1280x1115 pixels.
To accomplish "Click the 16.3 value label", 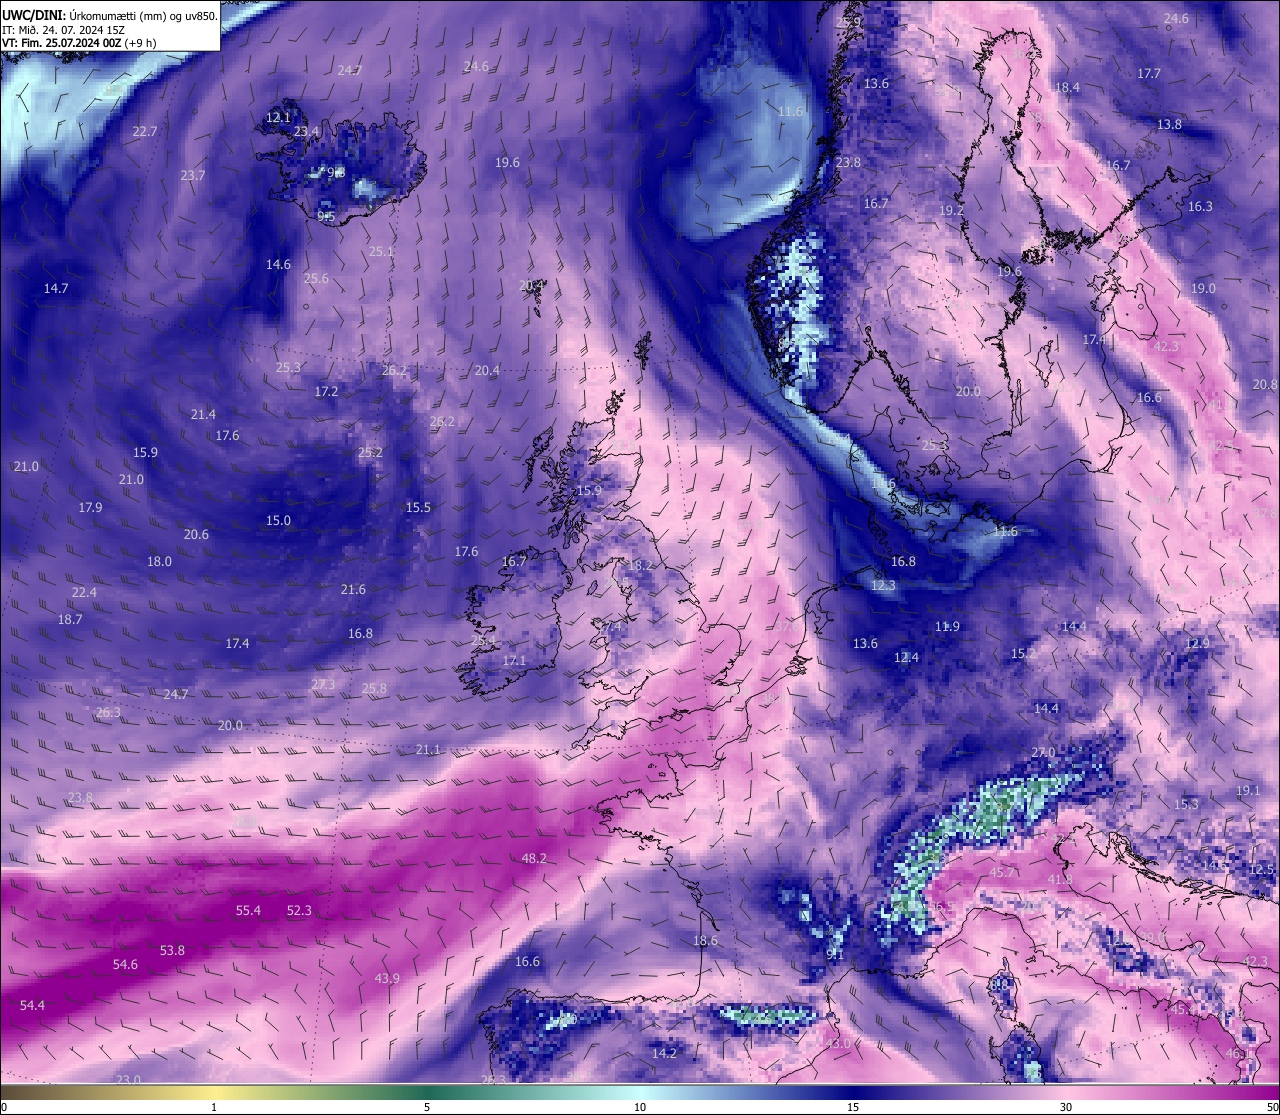I will pyautogui.click(x=1200, y=206).
